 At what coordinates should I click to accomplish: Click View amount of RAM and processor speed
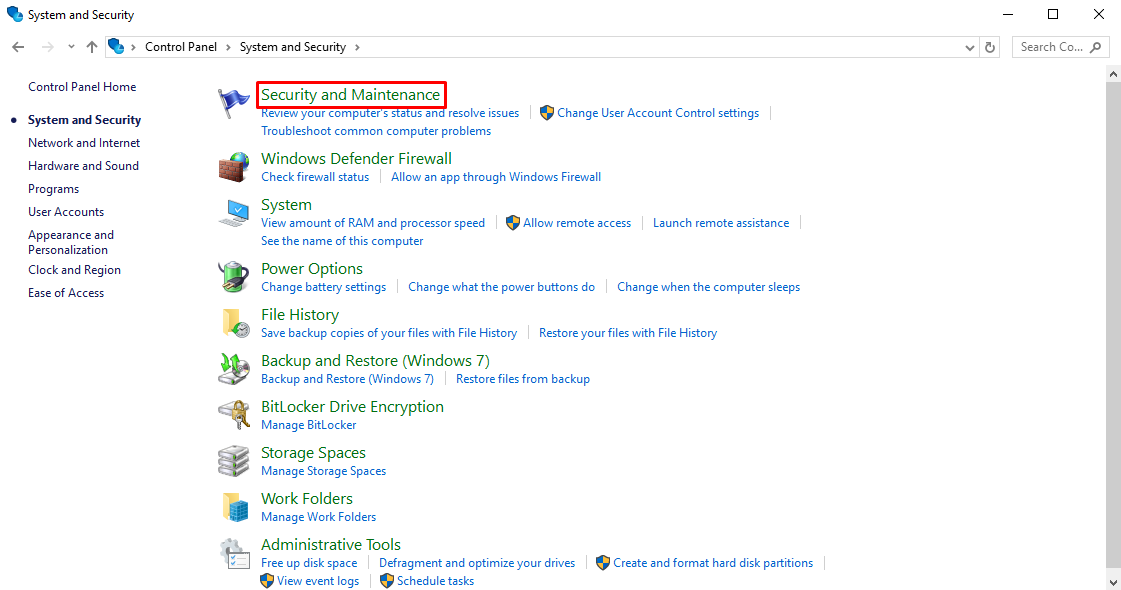point(372,223)
